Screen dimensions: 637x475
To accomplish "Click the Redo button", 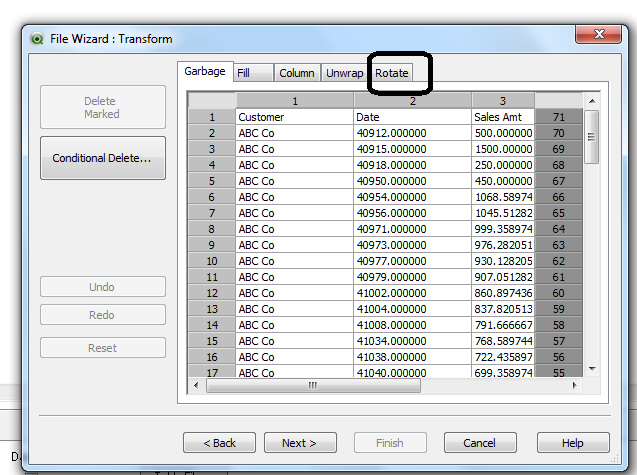I will tap(103, 315).
